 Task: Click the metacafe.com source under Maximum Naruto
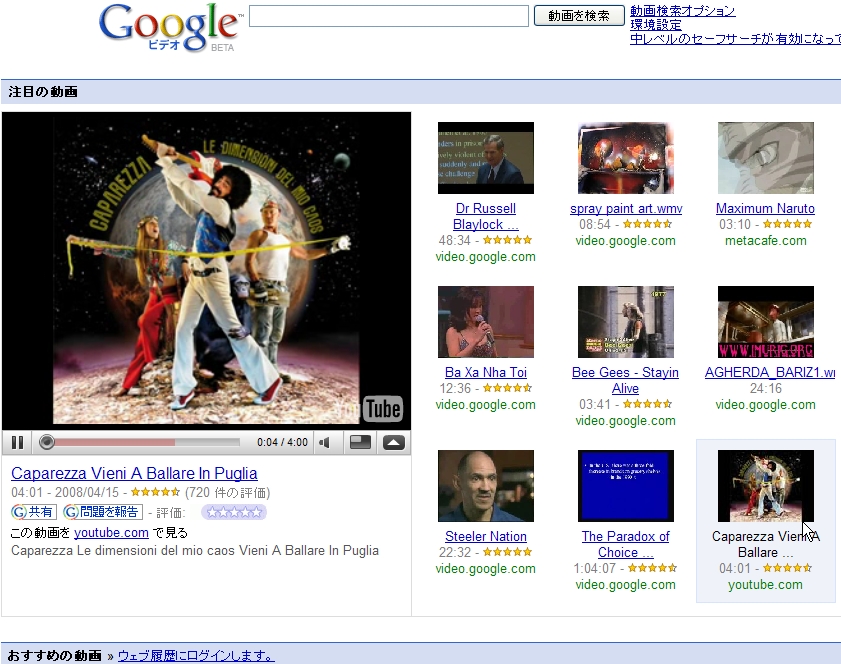[x=765, y=240]
